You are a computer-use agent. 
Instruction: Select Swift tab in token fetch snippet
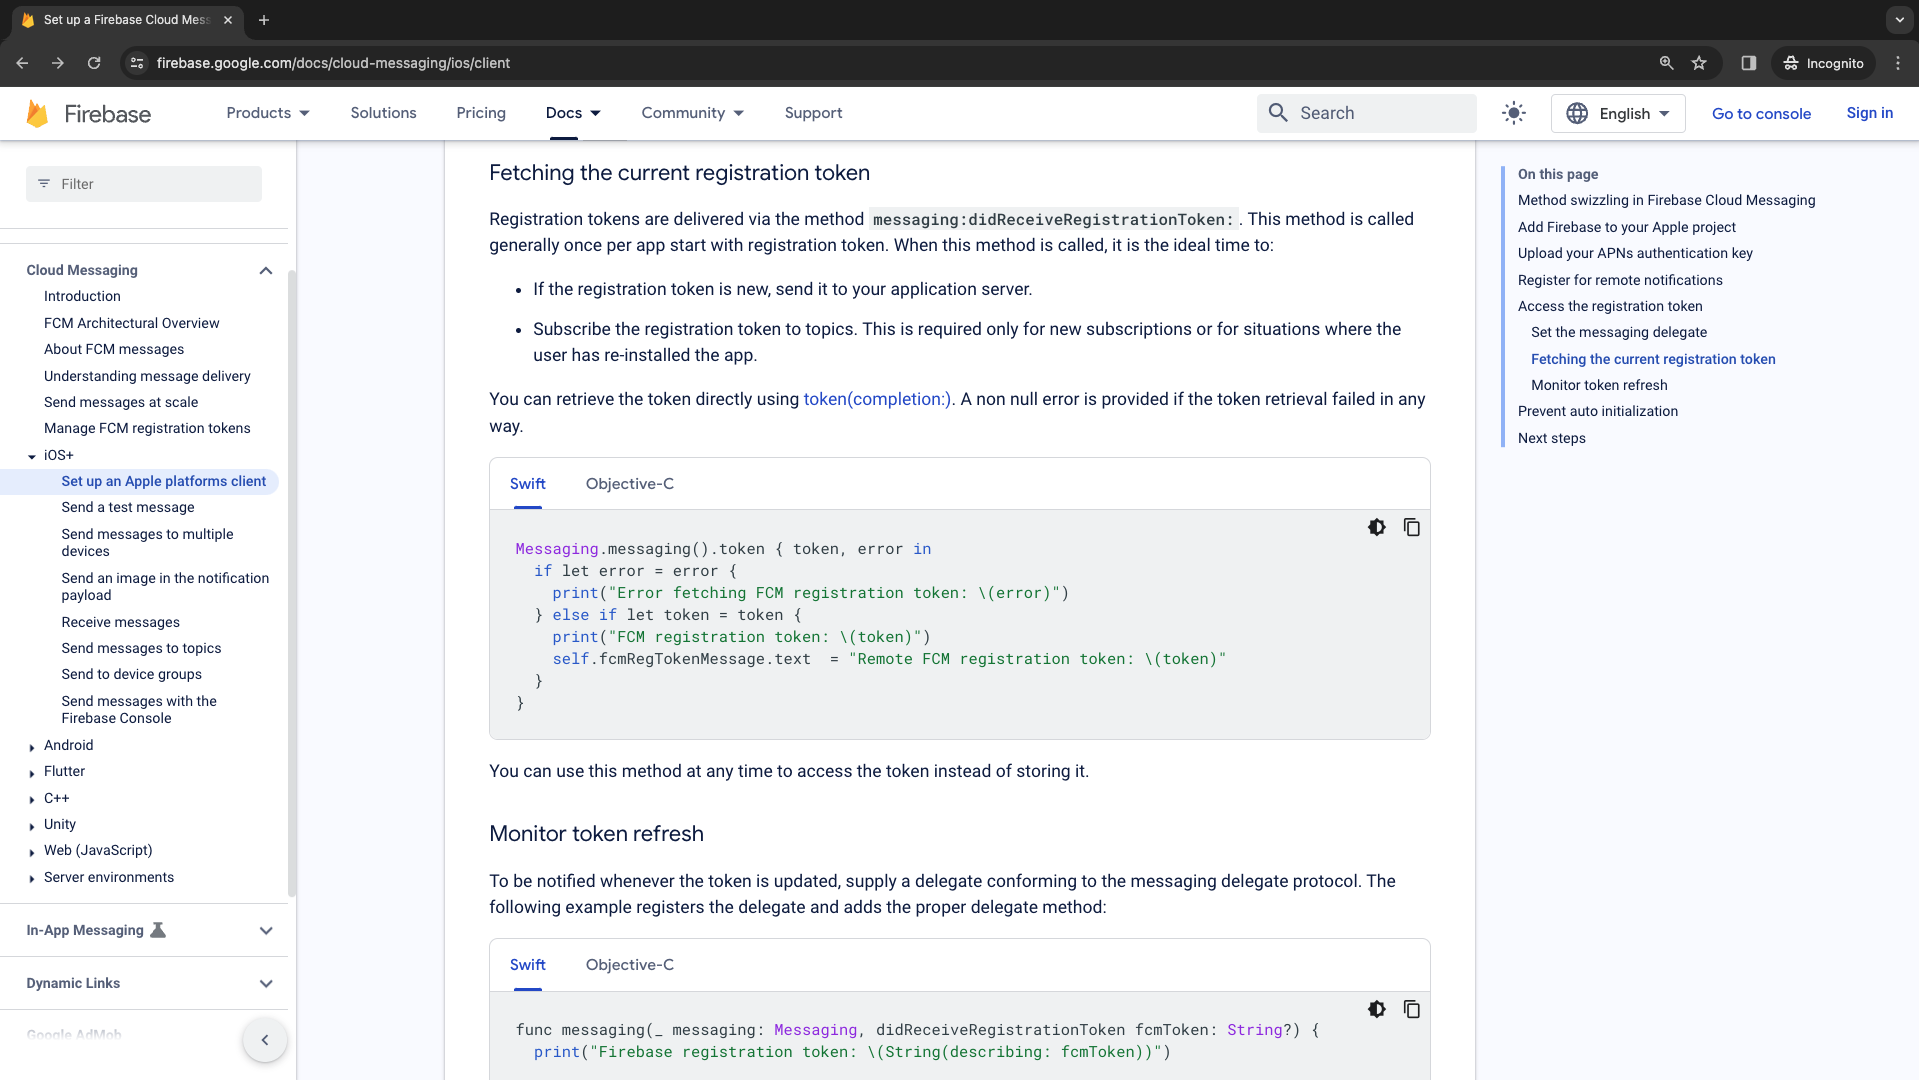coord(527,484)
